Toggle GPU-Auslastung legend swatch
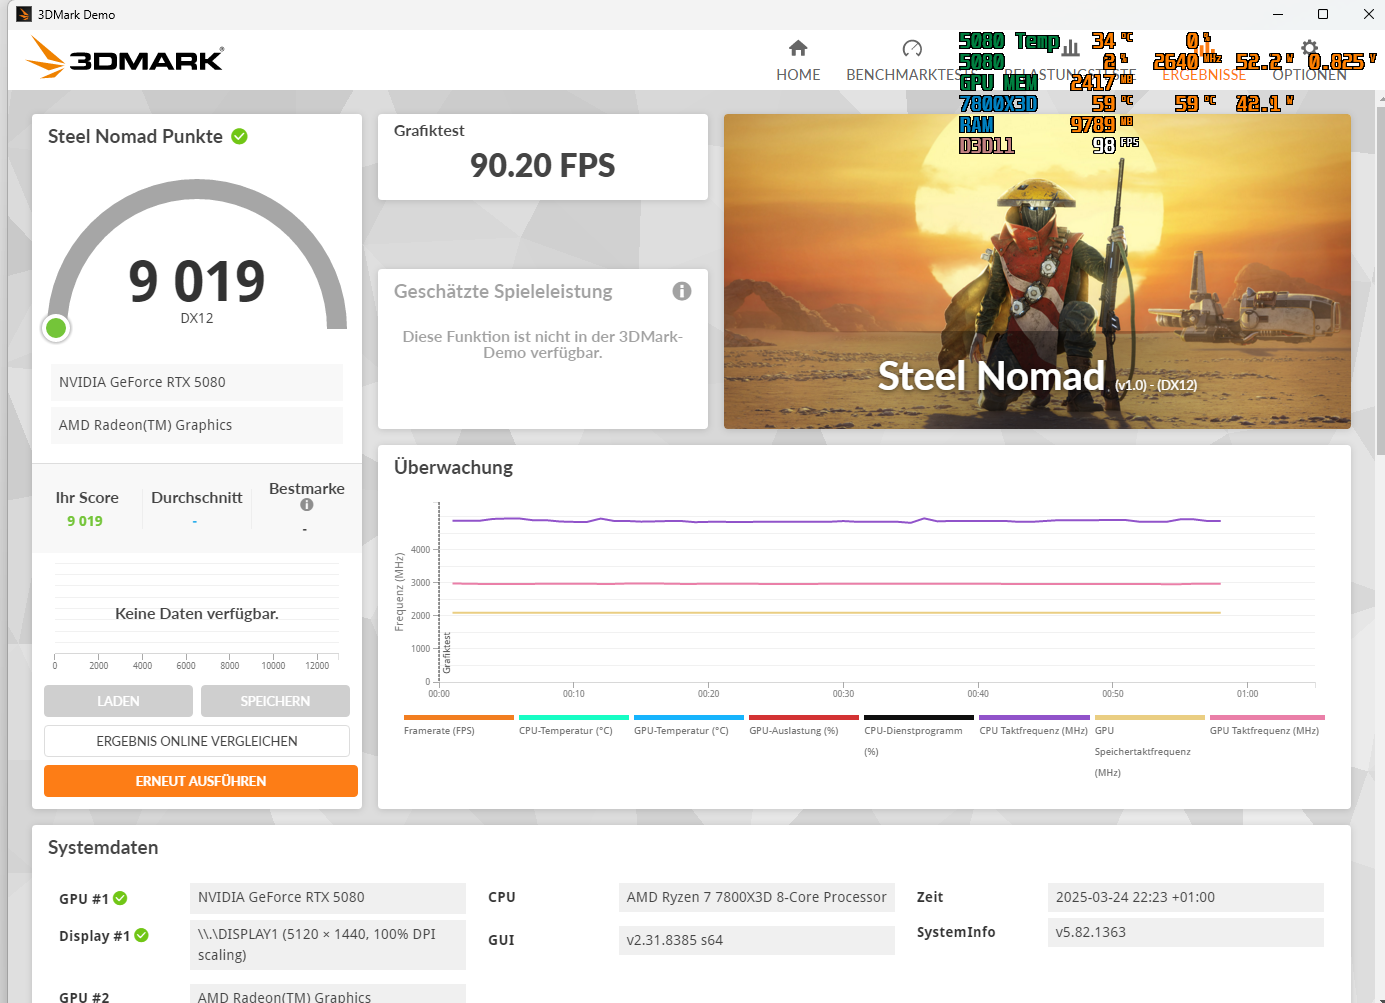This screenshot has width=1385, height=1003. [804, 717]
